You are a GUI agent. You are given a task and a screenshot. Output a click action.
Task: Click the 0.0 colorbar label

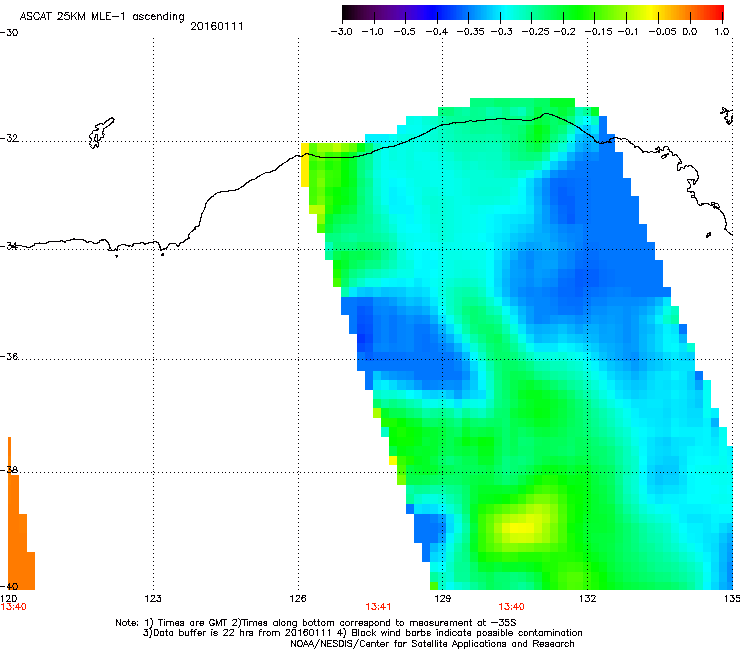pyautogui.click(x=690, y=32)
